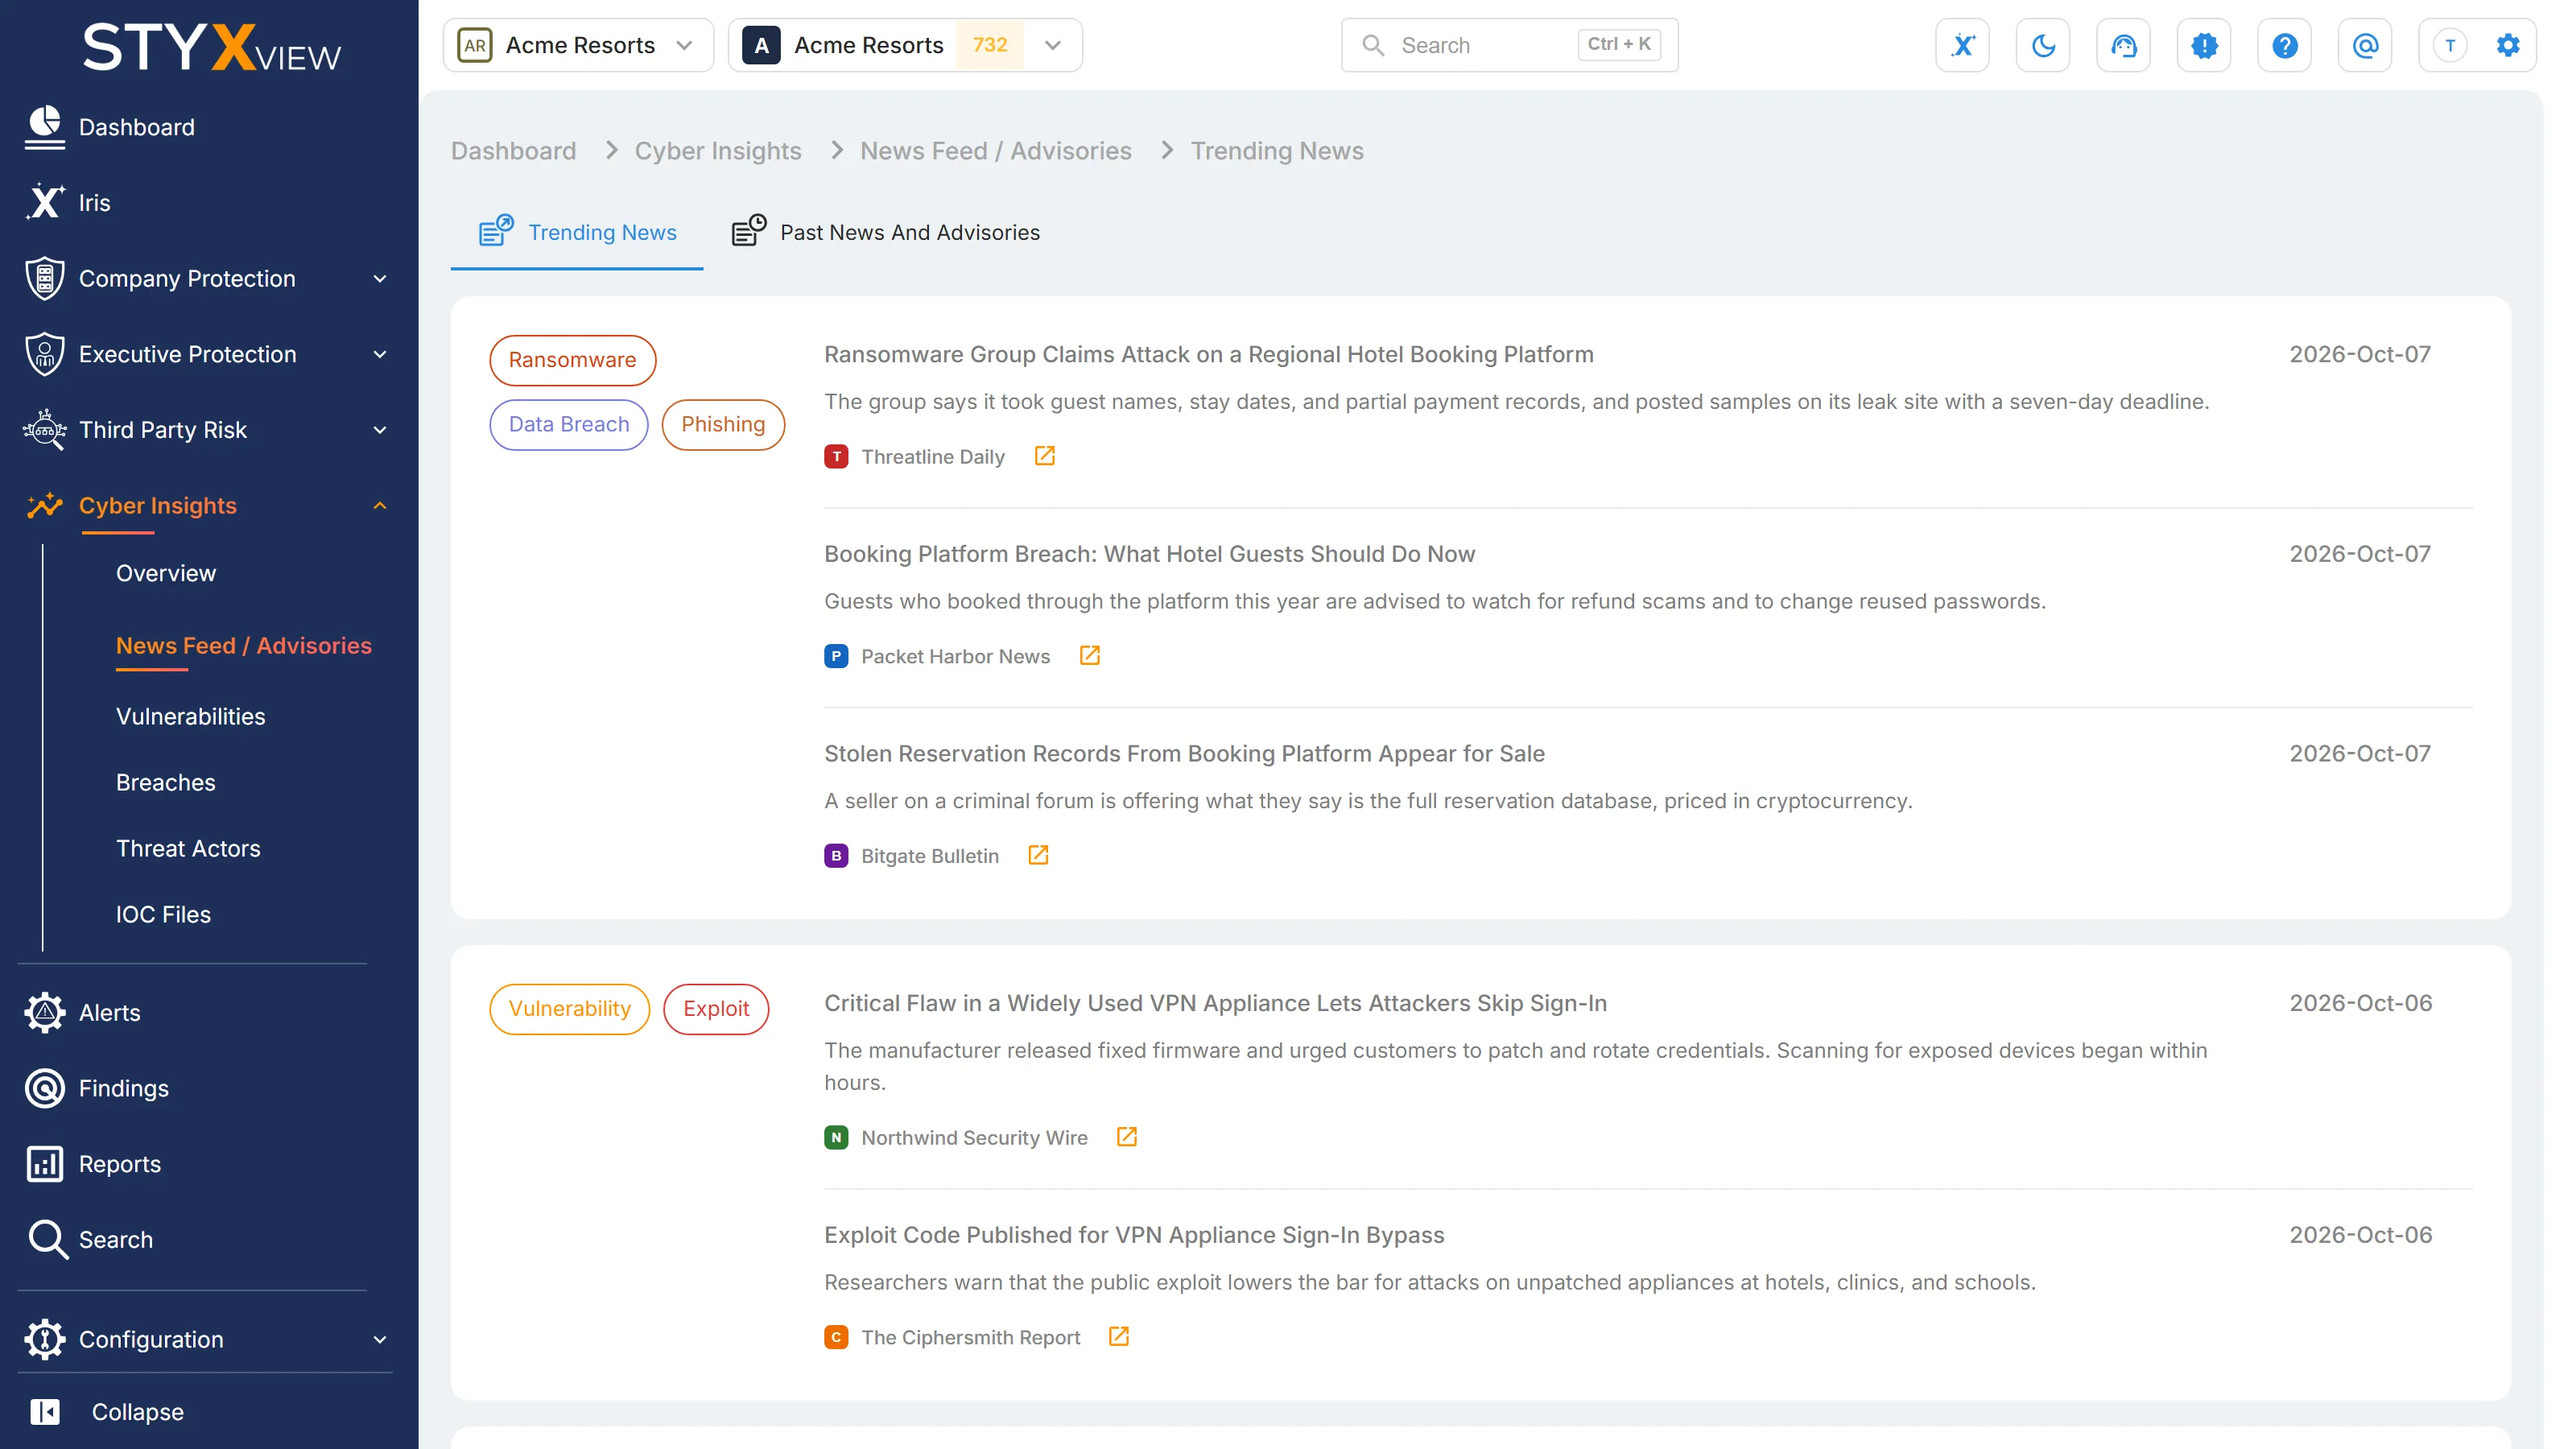Viewport: 2576px width, 1449px height.
Task: Toggle dark mode moon icon
Action: click(x=2043, y=45)
